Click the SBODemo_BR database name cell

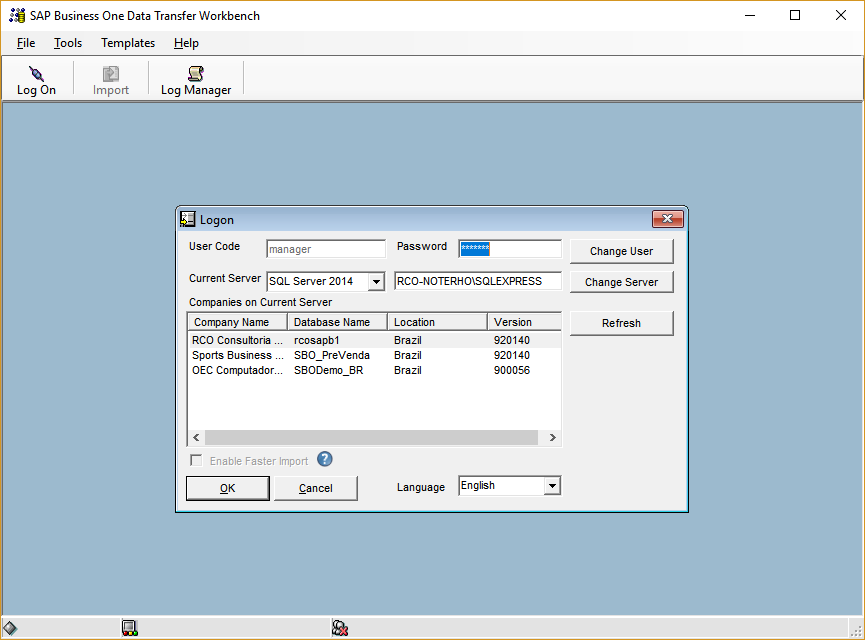pyautogui.click(x=328, y=370)
